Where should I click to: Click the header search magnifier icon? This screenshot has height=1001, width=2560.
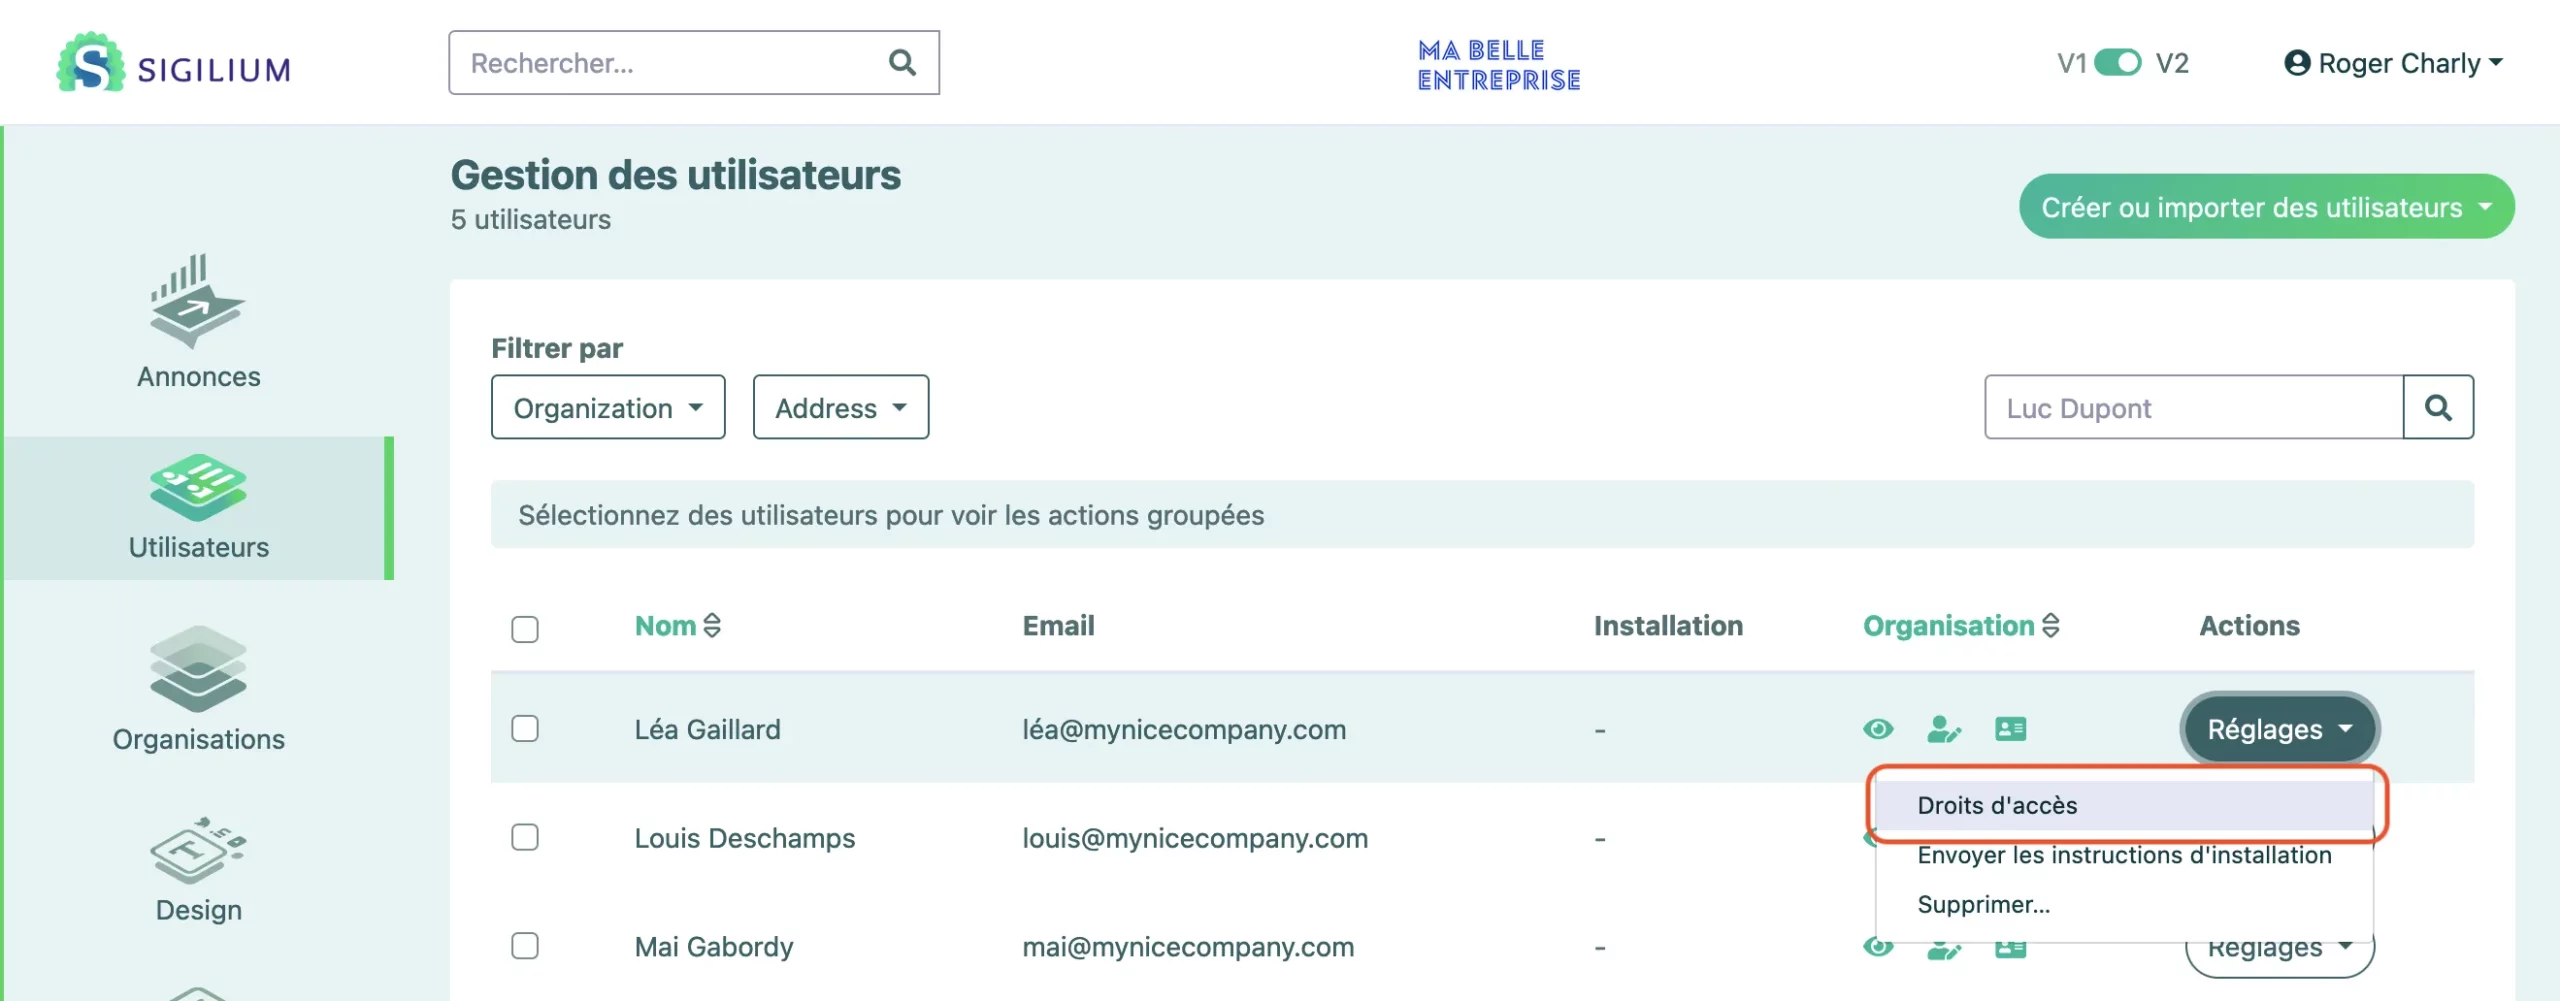[x=902, y=63]
